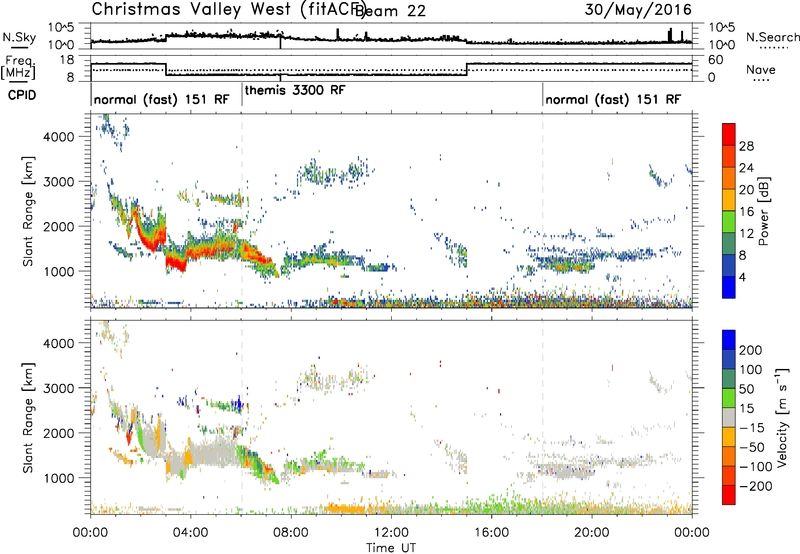The width and height of the screenshot is (800, 554).
Task: Click the '20:00' time tick label
Action: coord(592,533)
